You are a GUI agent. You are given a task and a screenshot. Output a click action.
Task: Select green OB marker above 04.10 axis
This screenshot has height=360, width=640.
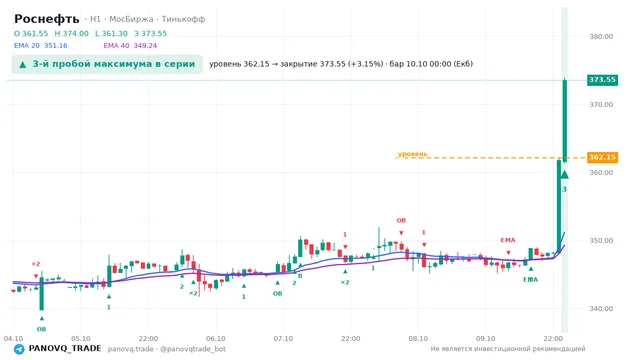click(x=42, y=329)
